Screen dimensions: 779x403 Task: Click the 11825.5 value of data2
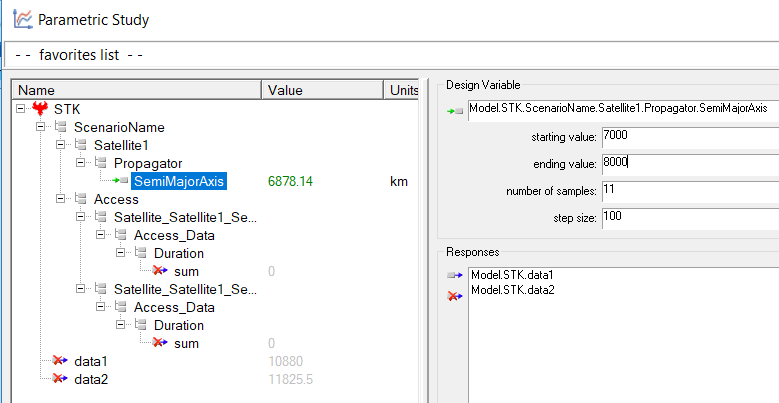[x=291, y=379]
